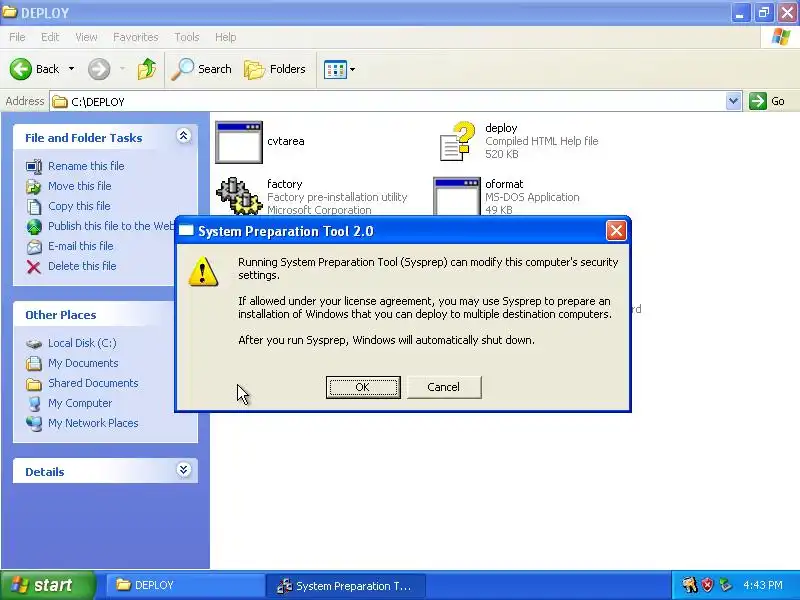Click the Start button
Image resolution: width=800 pixels, height=600 pixels.
click(x=47, y=585)
